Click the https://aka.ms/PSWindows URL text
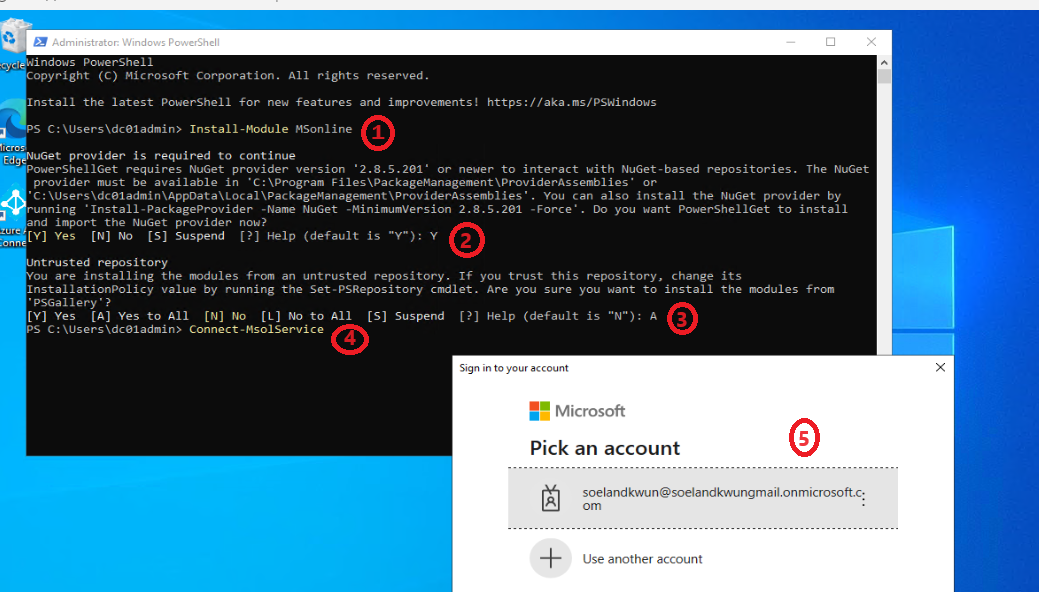Viewport: 1039px width, 592px height. (x=572, y=102)
